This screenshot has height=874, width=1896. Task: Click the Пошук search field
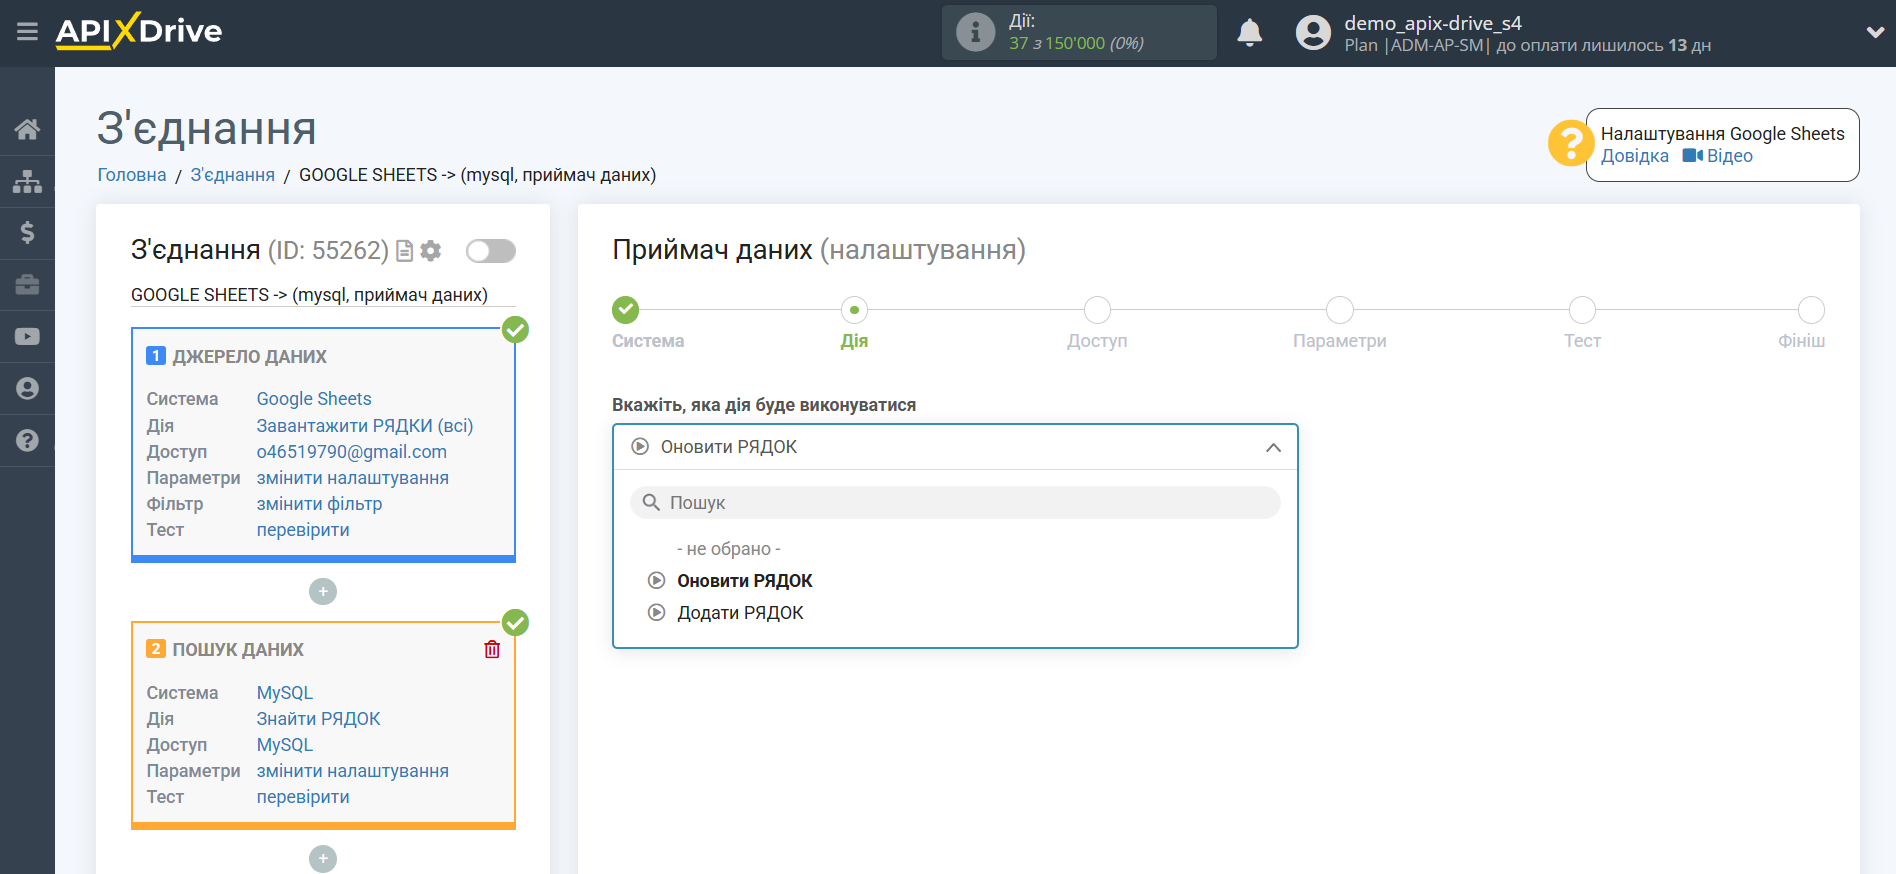(955, 503)
